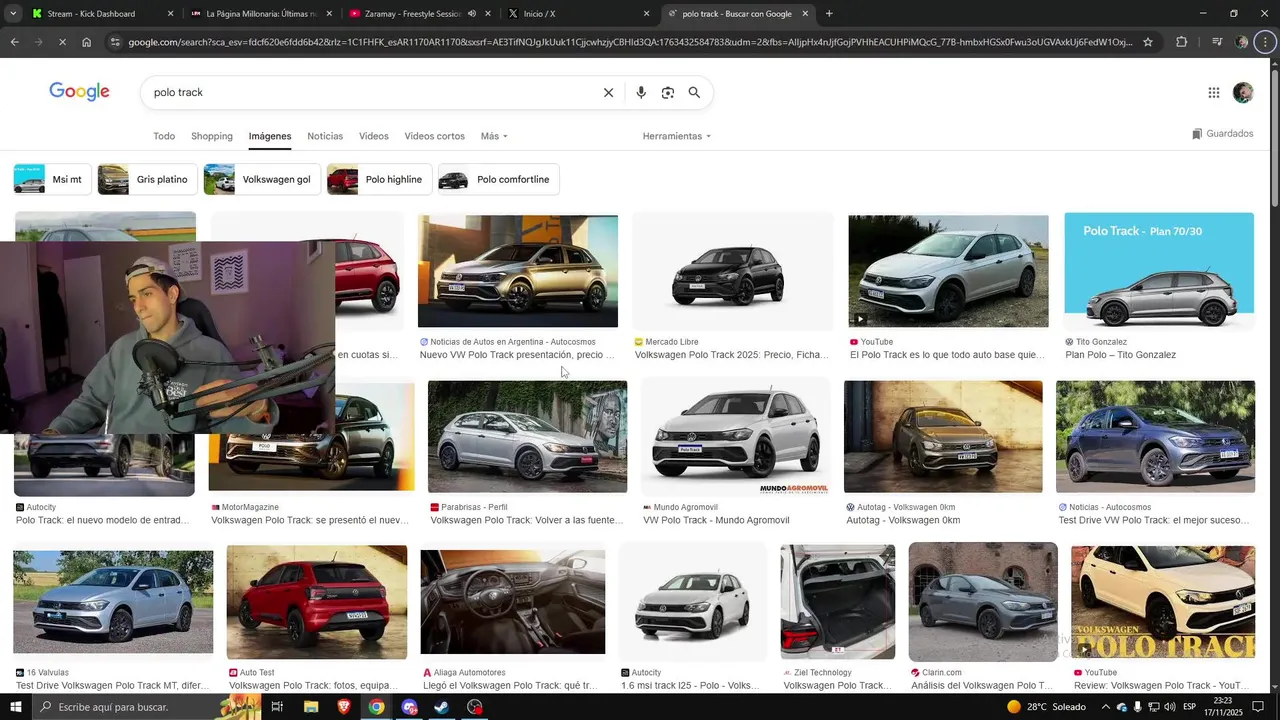Open the Clarín.com Polo Track analysis image
The height and width of the screenshot is (720, 1280).
(x=983, y=602)
